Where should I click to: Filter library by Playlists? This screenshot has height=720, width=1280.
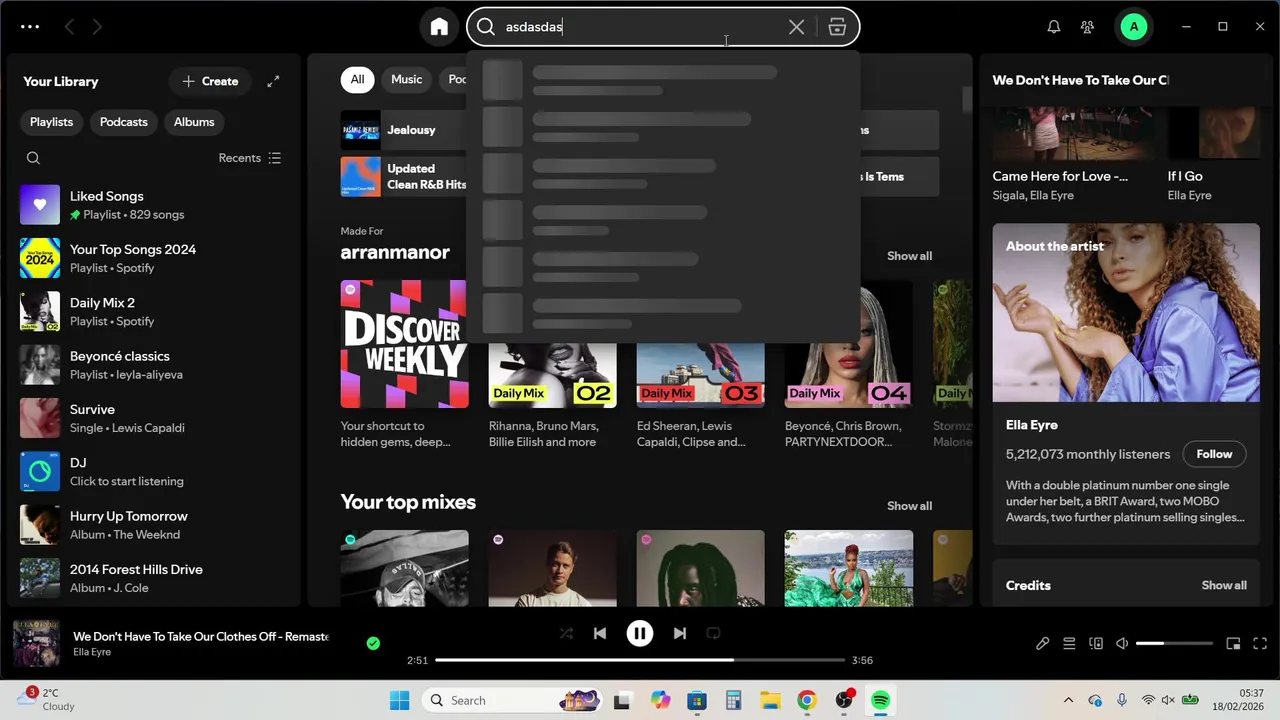point(51,122)
